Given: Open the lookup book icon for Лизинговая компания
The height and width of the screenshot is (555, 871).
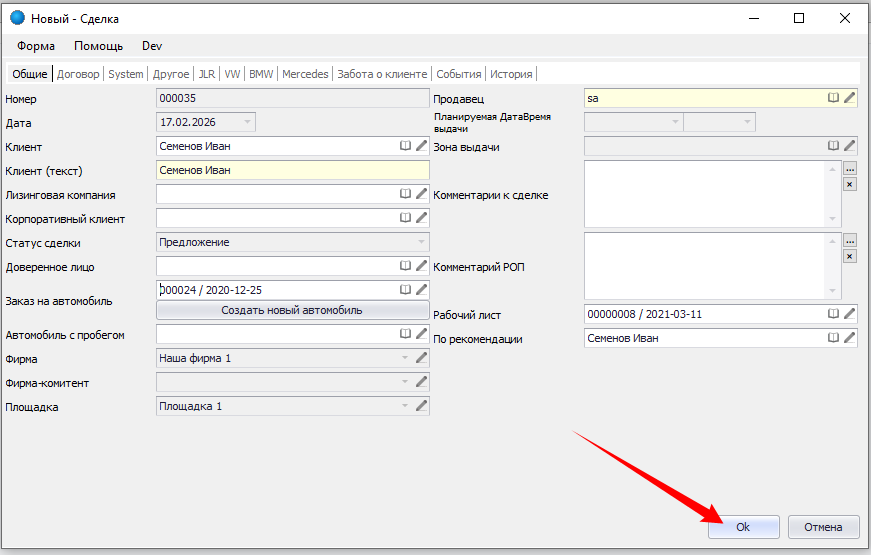Looking at the screenshot, I should coord(406,194).
